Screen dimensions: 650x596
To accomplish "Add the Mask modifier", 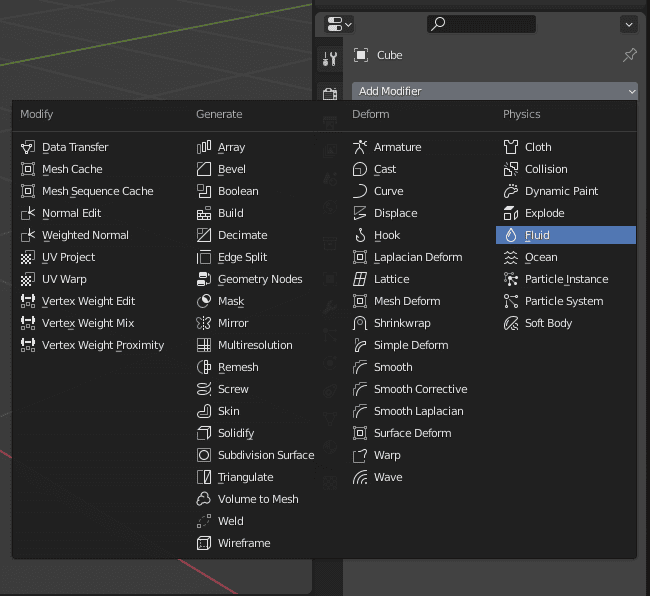I will (x=221, y=301).
